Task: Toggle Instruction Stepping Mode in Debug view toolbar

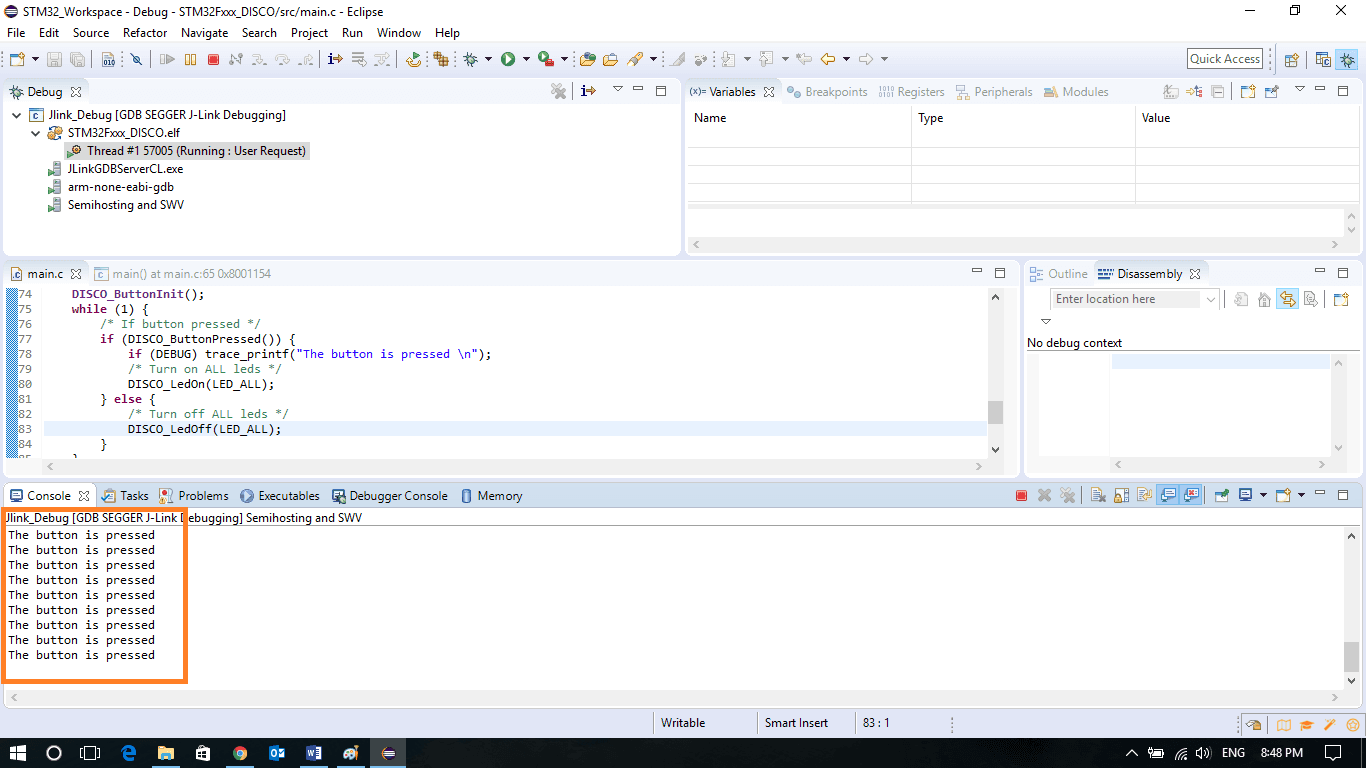Action: pos(588,91)
